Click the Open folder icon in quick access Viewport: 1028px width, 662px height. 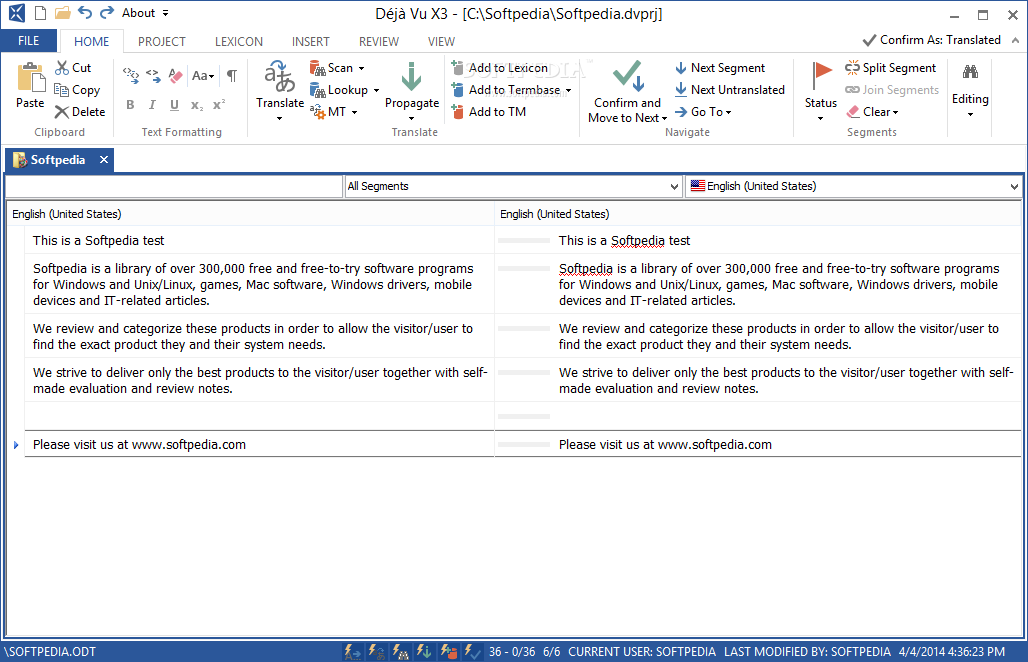(x=63, y=13)
